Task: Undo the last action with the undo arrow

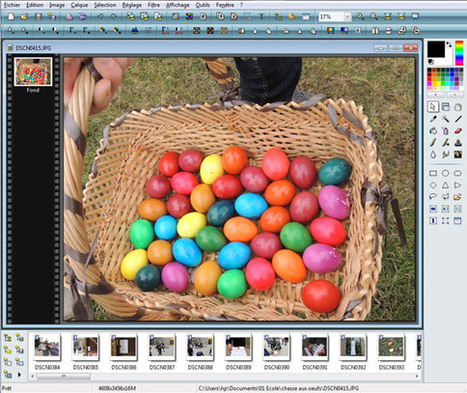Action: click(x=100, y=17)
